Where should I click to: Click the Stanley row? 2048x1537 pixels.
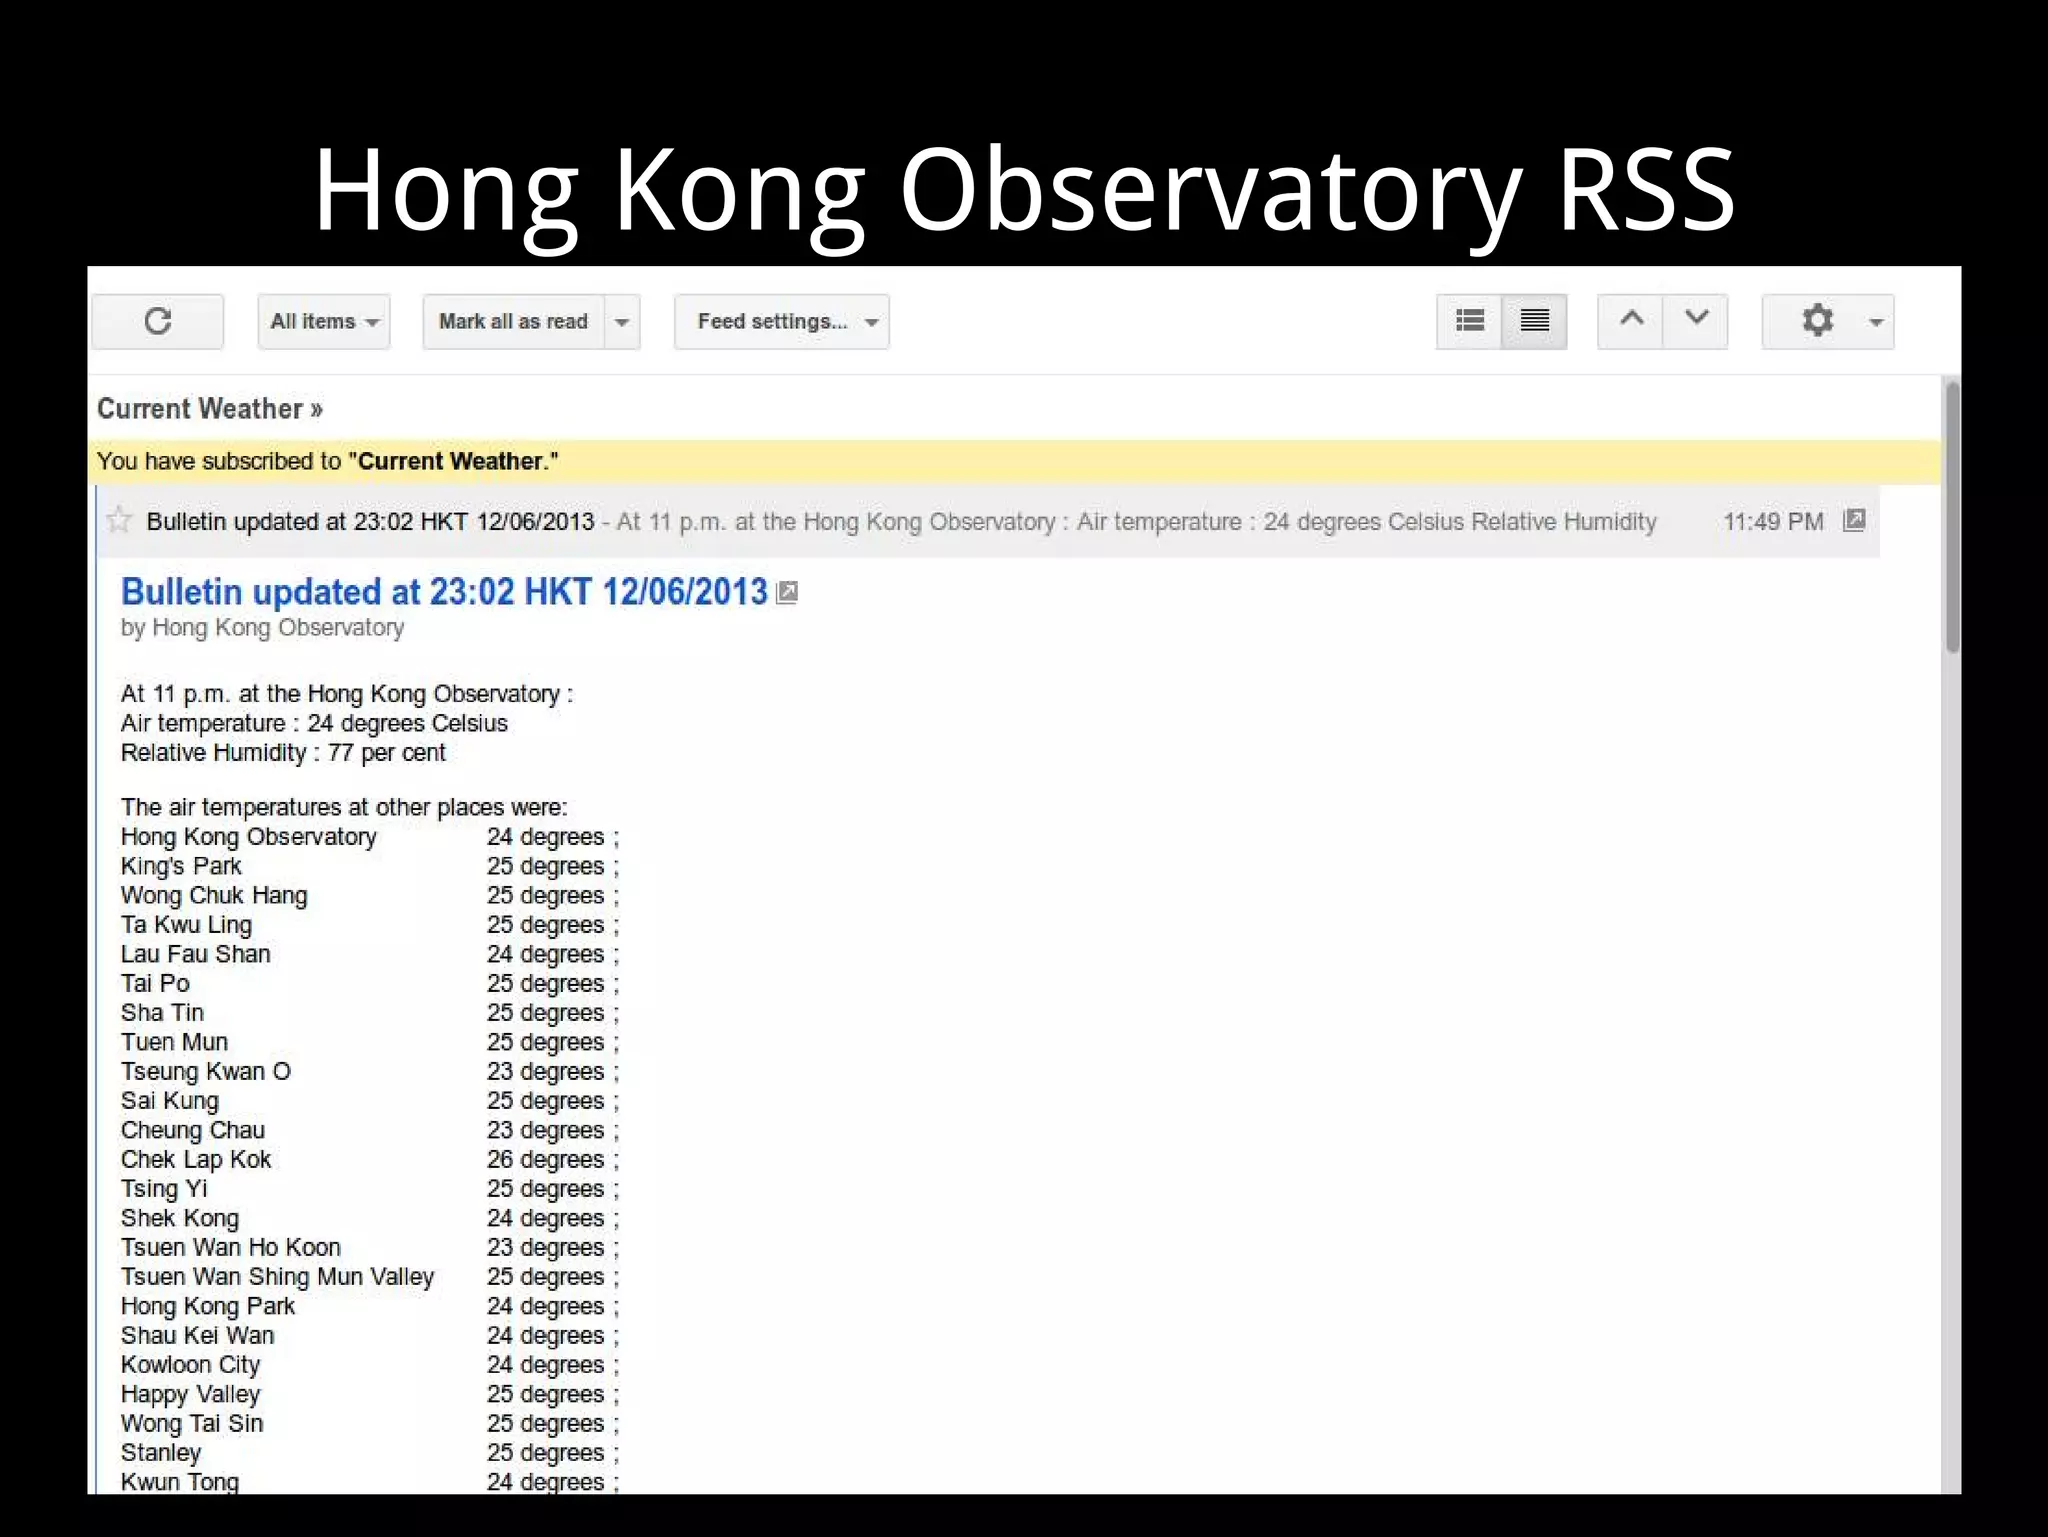pyautogui.click(x=370, y=1453)
